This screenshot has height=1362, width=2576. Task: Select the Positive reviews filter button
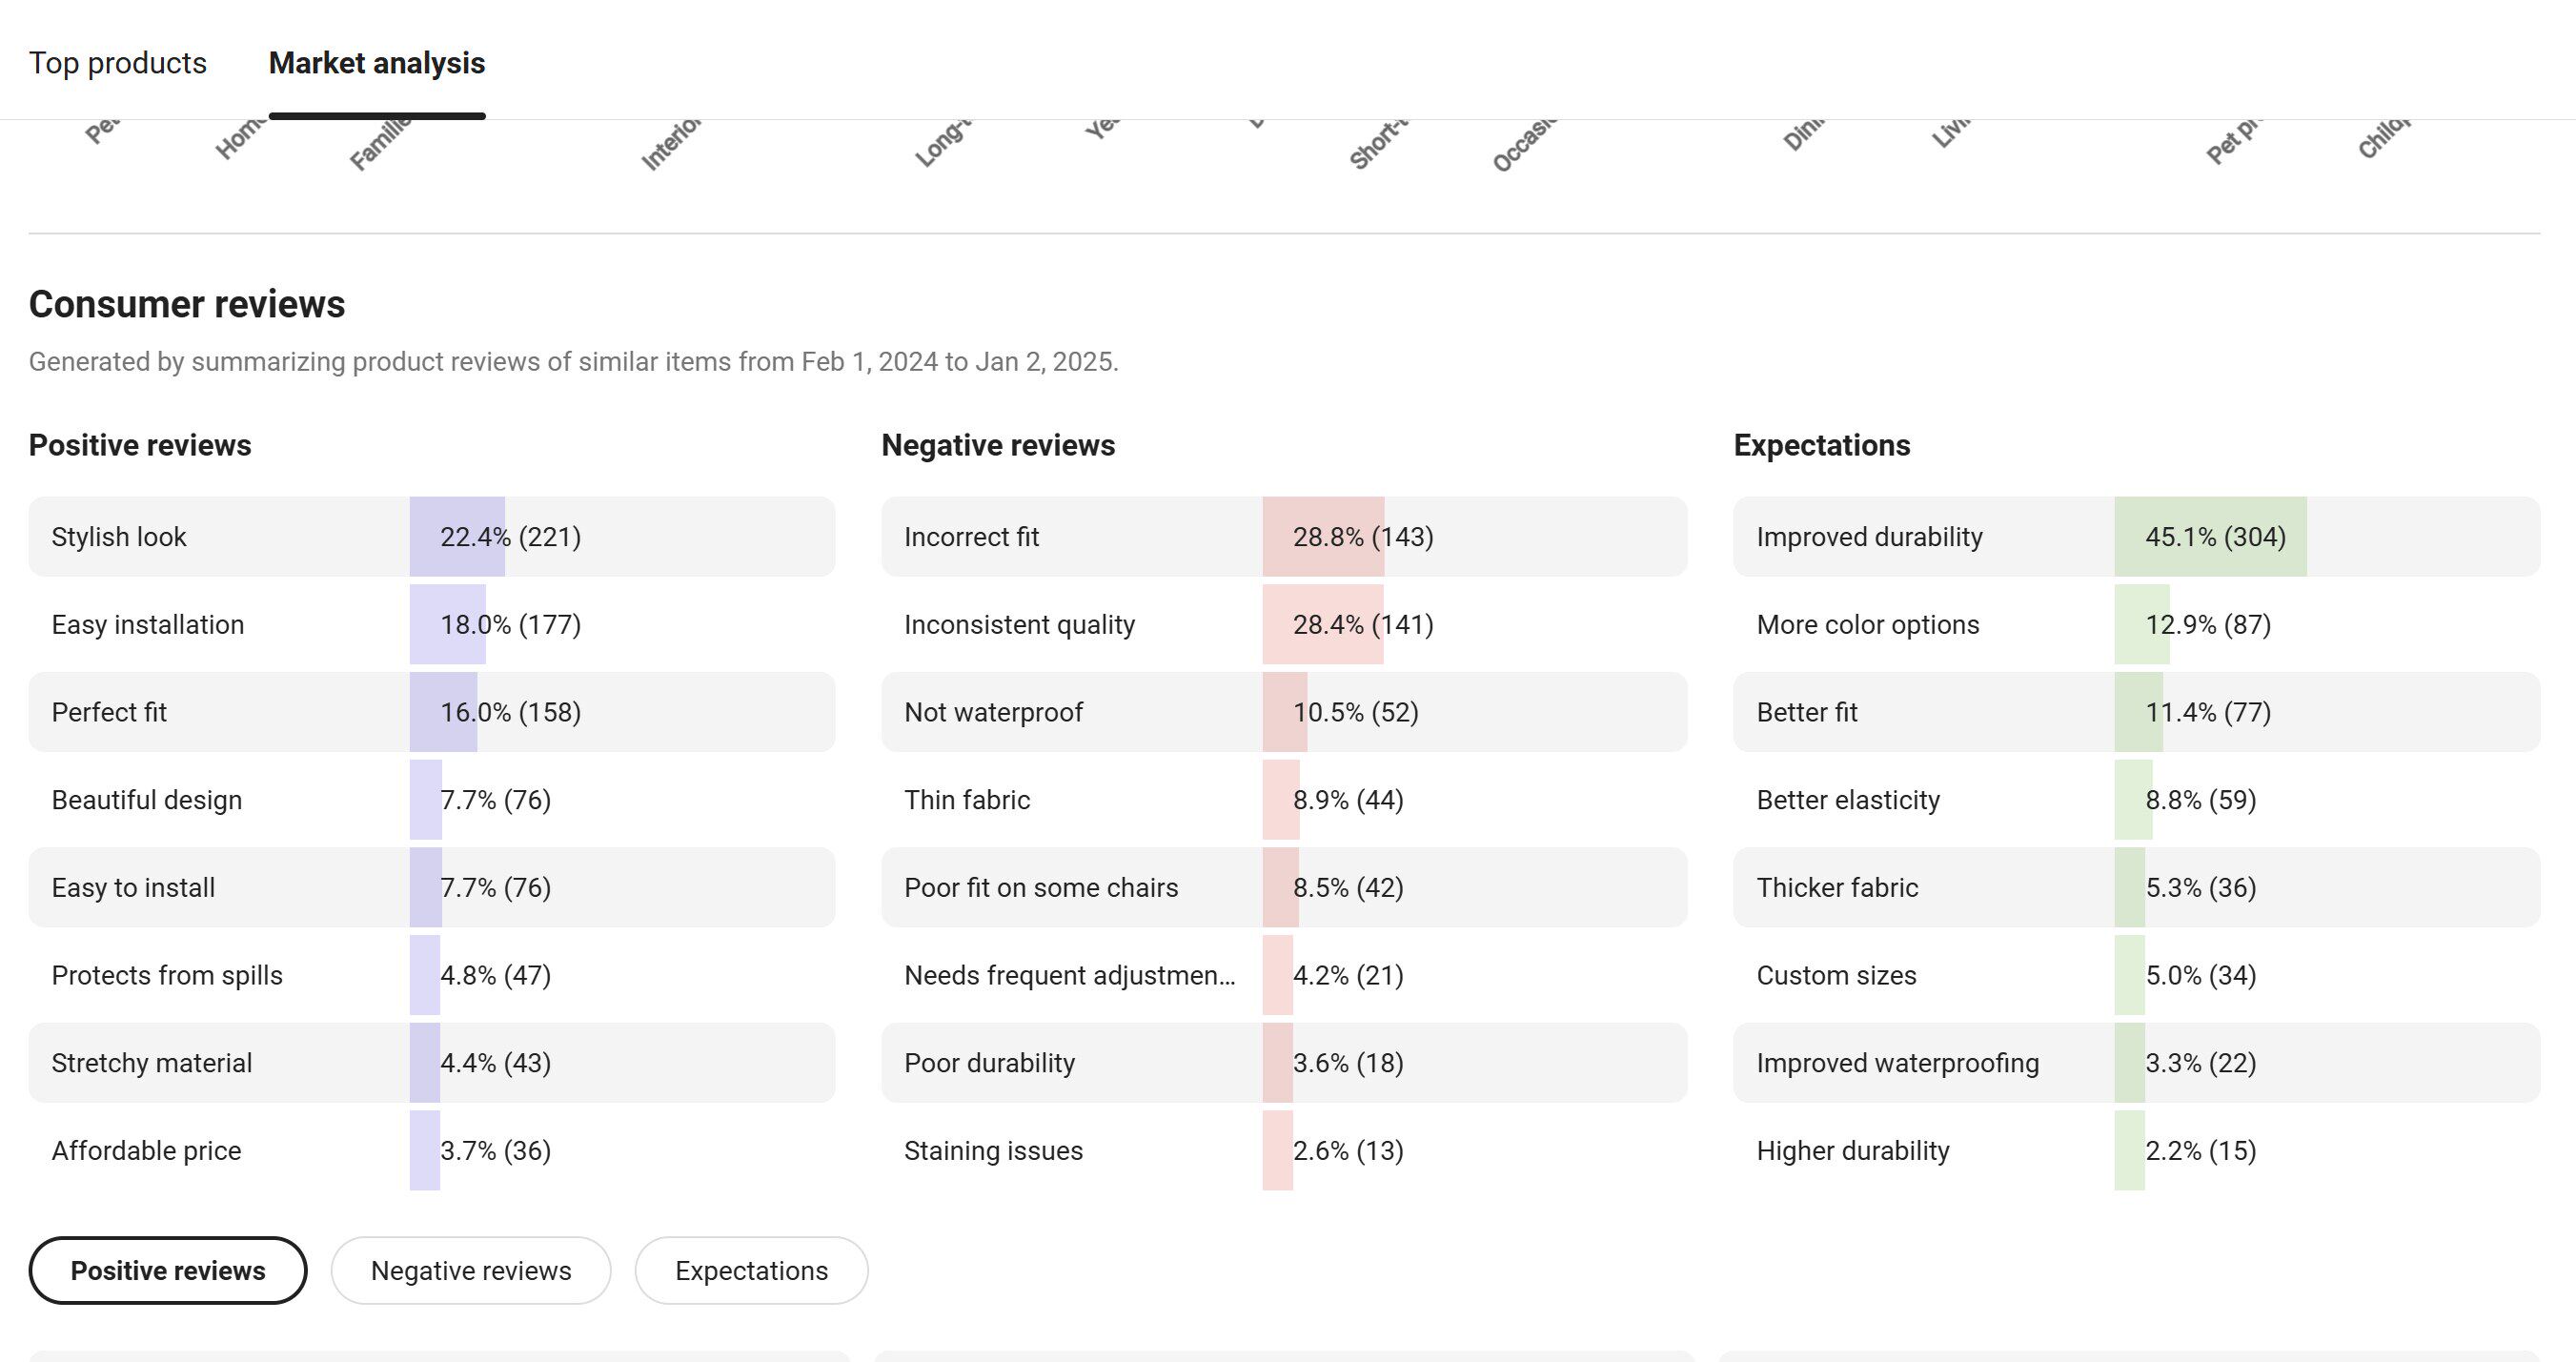pos(168,1270)
